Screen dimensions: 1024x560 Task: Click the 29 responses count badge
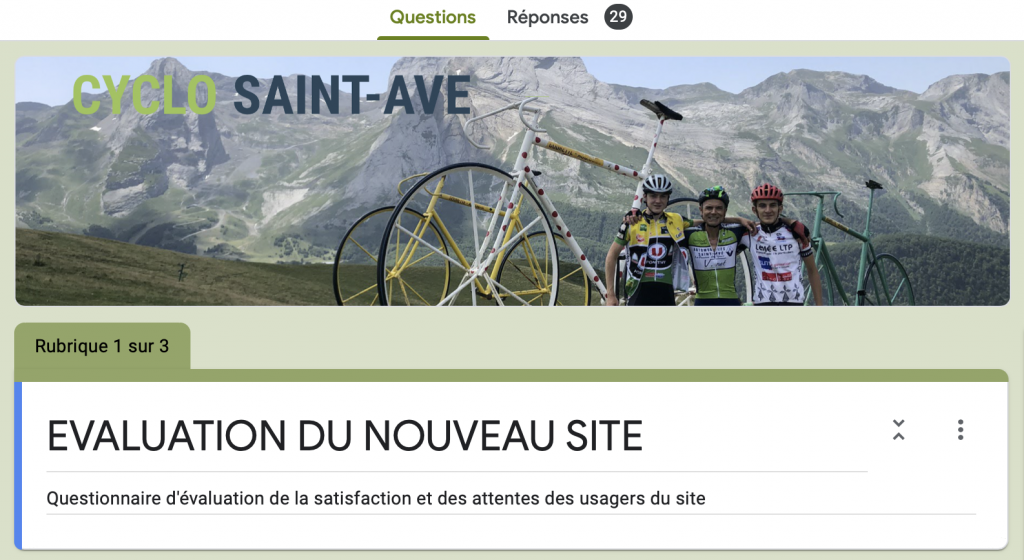pyautogui.click(x=618, y=17)
